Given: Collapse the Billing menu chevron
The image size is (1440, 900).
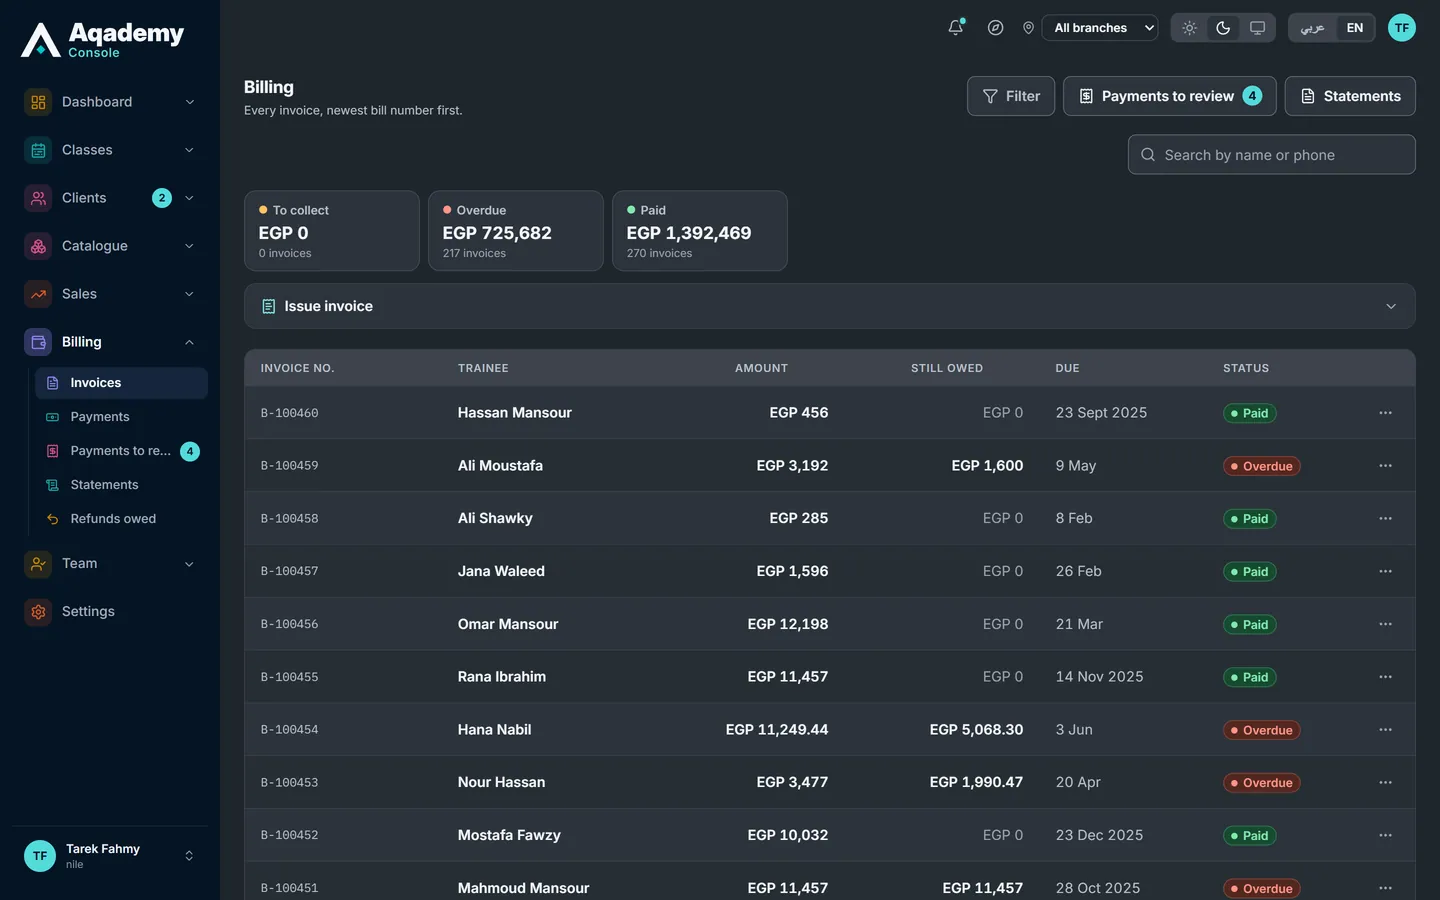Looking at the screenshot, I should pyautogui.click(x=190, y=342).
